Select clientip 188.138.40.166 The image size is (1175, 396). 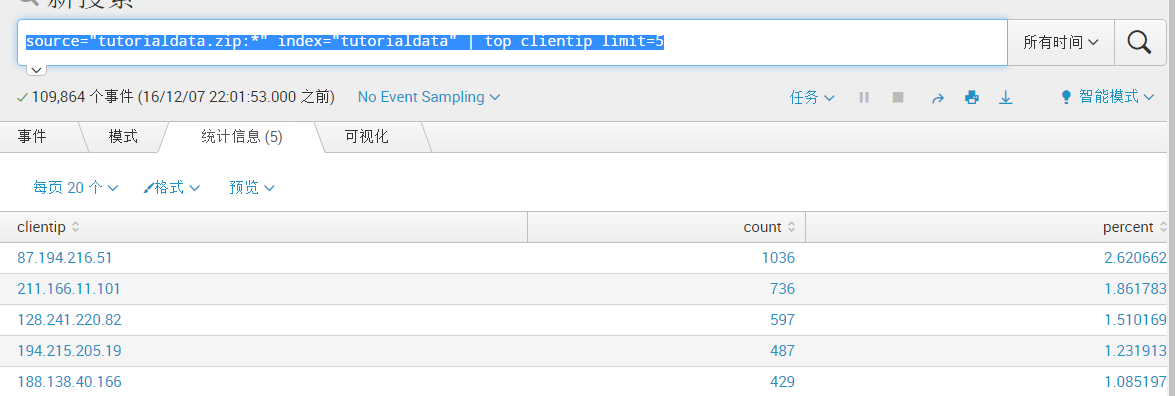point(69,382)
